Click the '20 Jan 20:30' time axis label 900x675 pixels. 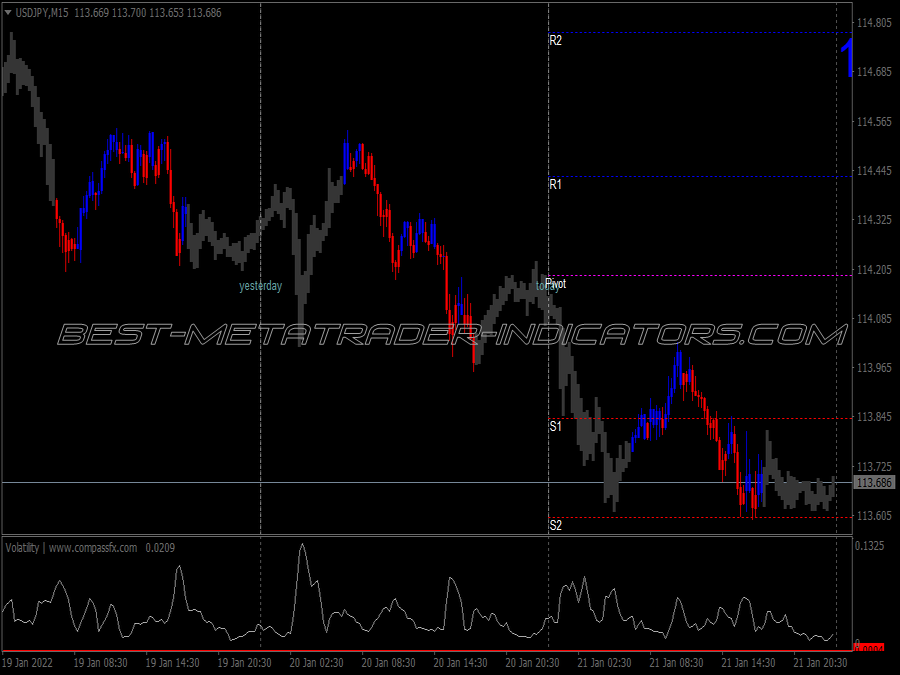533,663
